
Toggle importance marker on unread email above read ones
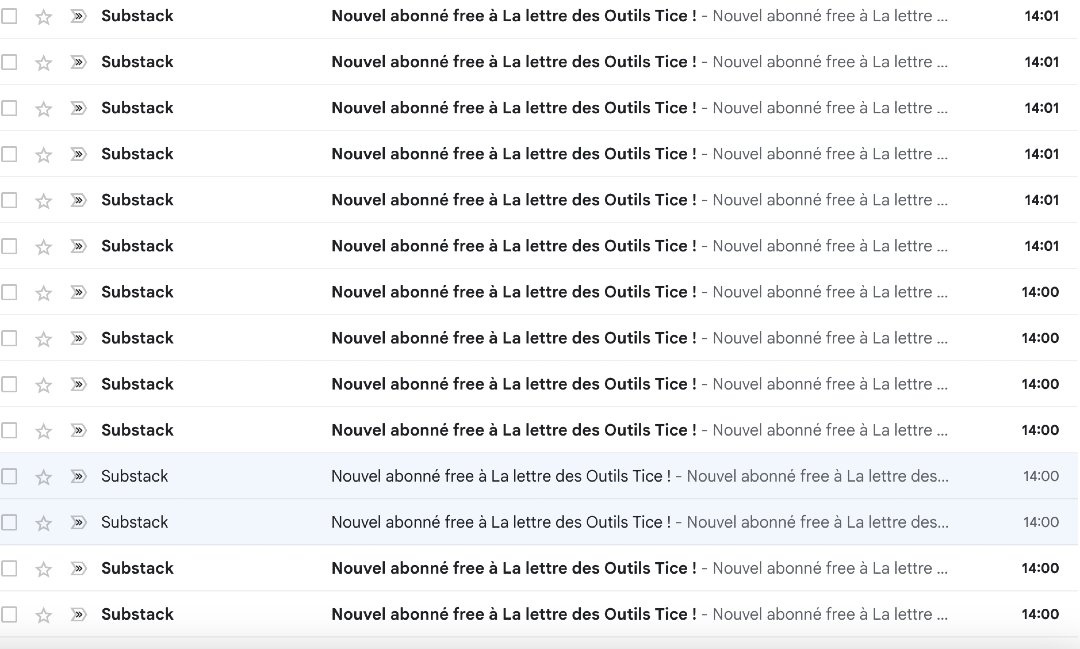pos(79,431)
